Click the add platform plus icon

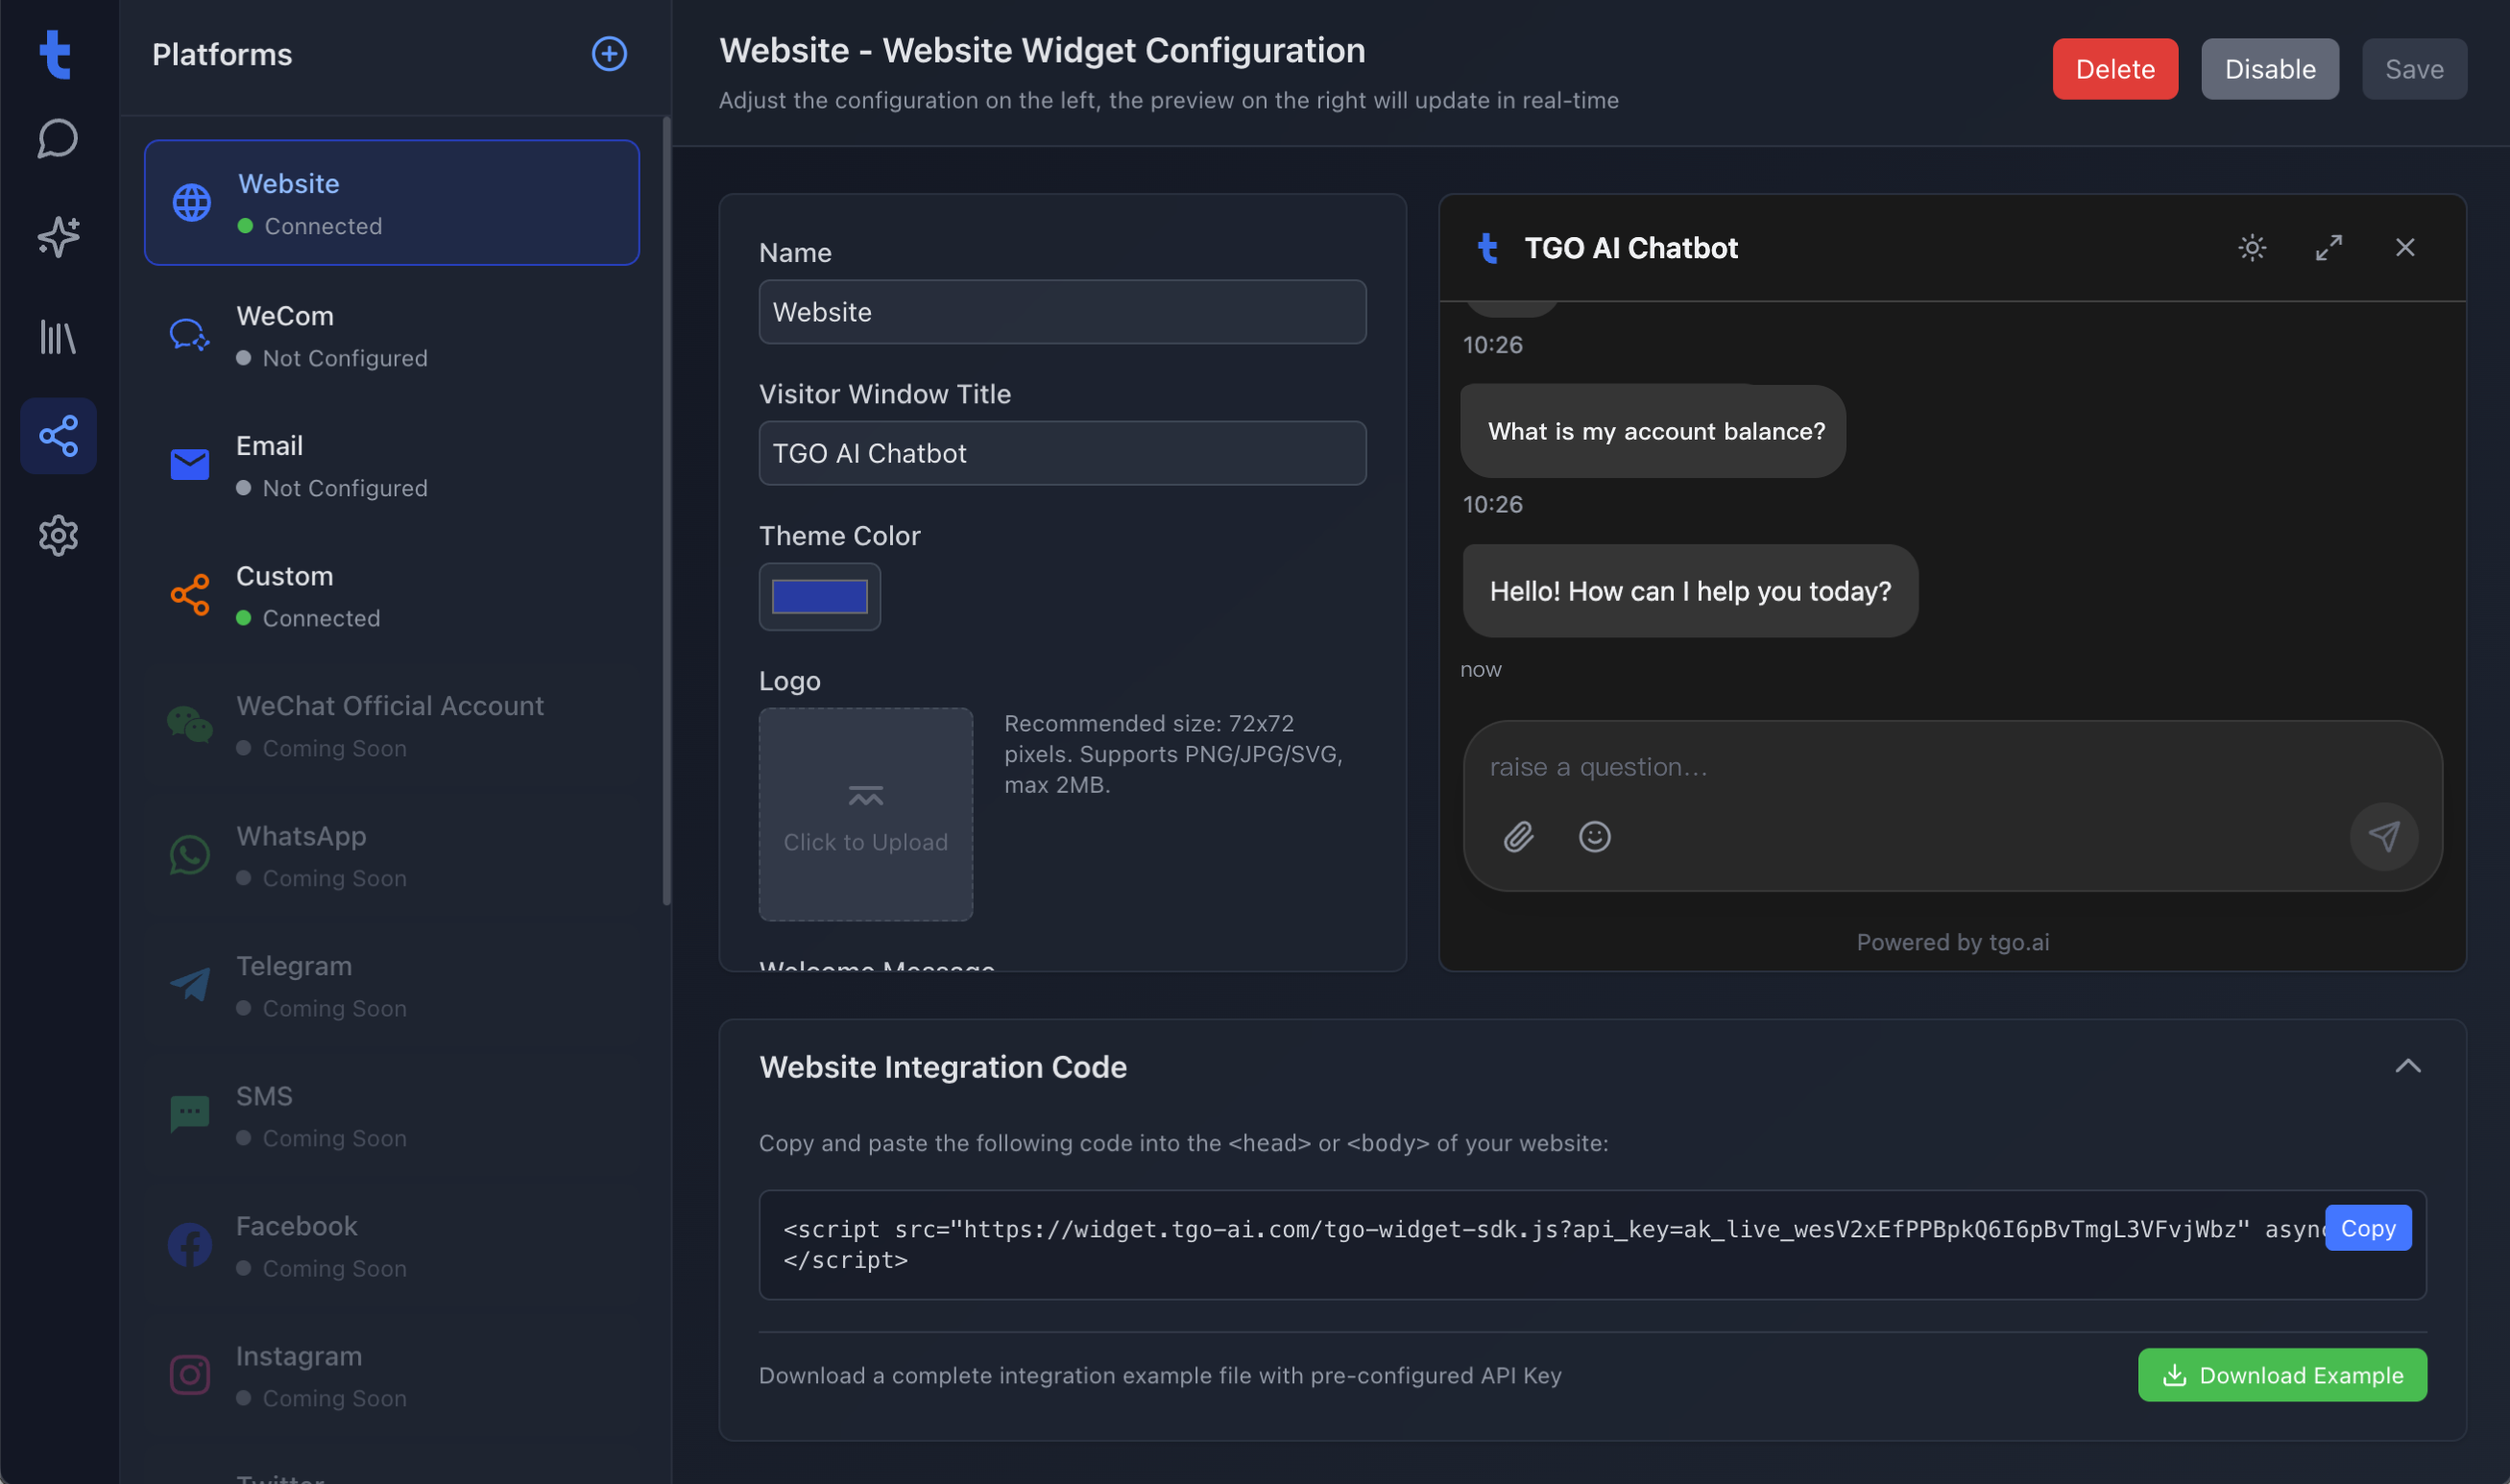coord(609,53)
